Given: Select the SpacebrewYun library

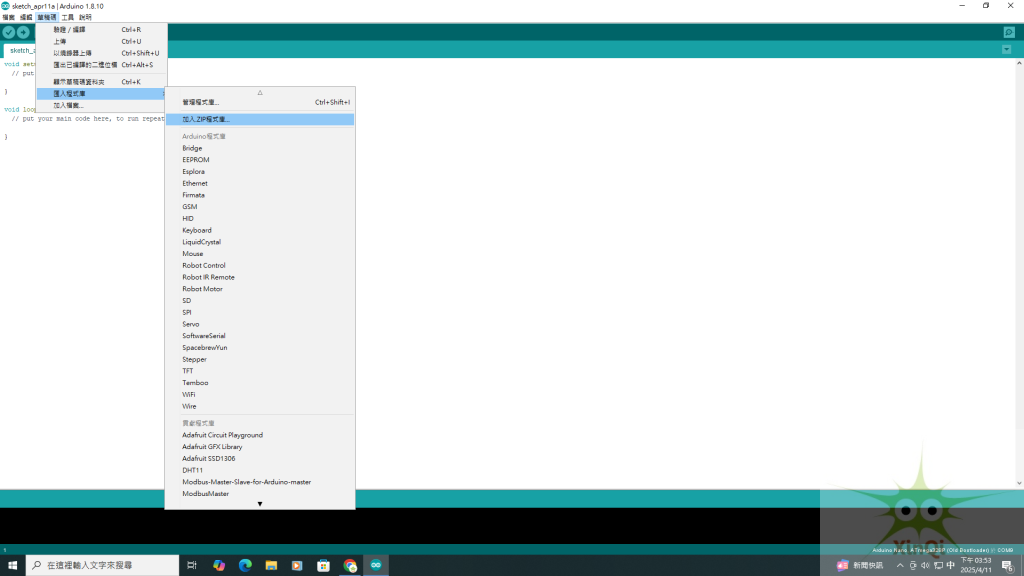Looking at the screenshot, I should coord(260,348).
